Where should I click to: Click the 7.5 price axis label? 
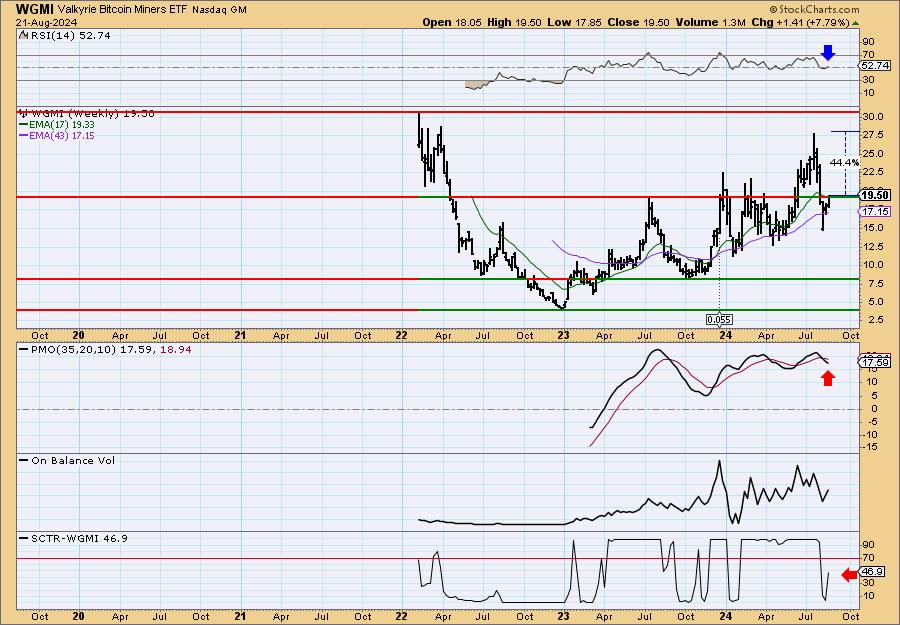[x=875, y=284]
